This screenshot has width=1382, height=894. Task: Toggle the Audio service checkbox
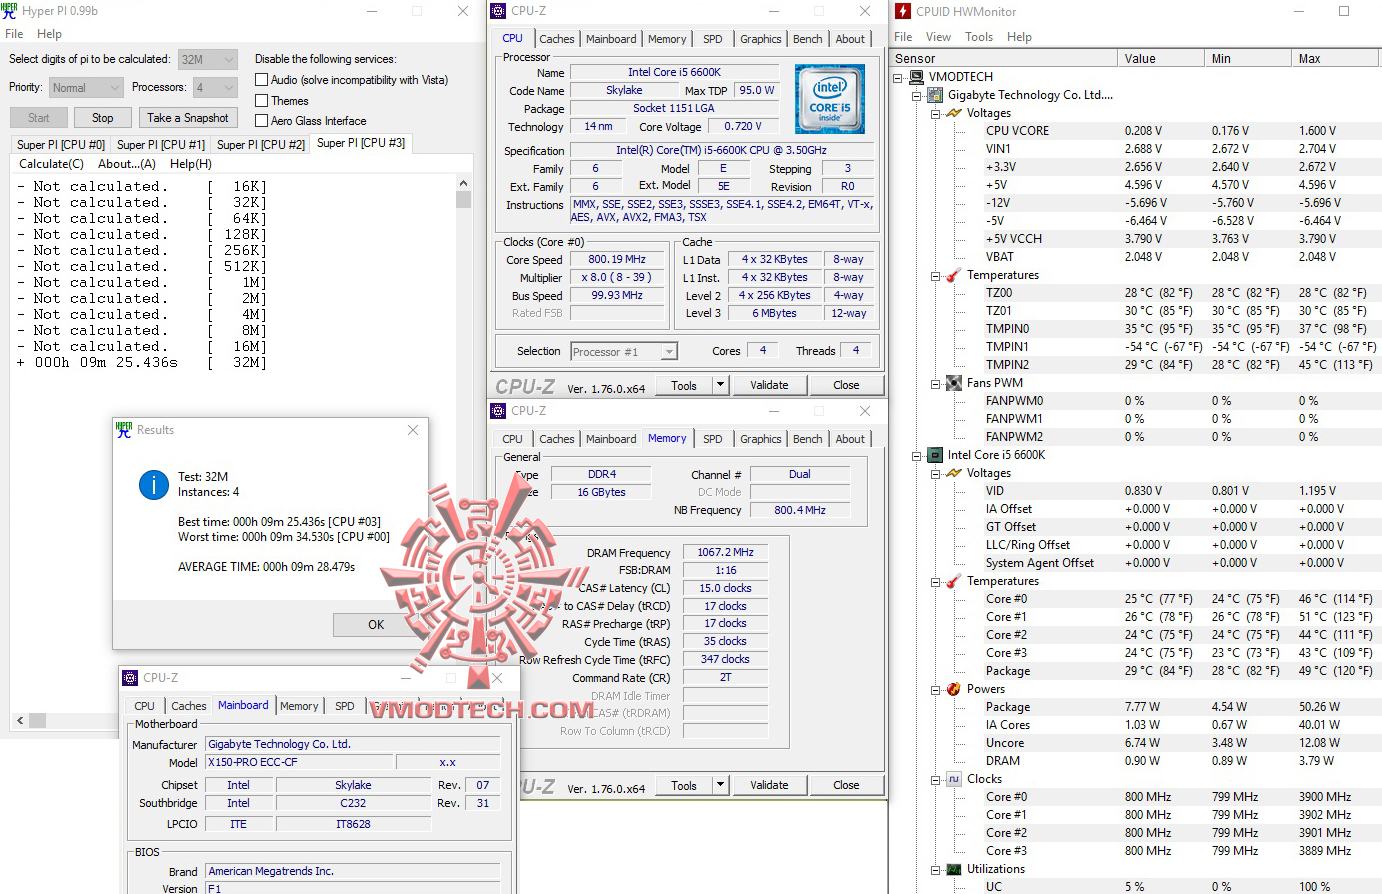click(x=262, y=80)
